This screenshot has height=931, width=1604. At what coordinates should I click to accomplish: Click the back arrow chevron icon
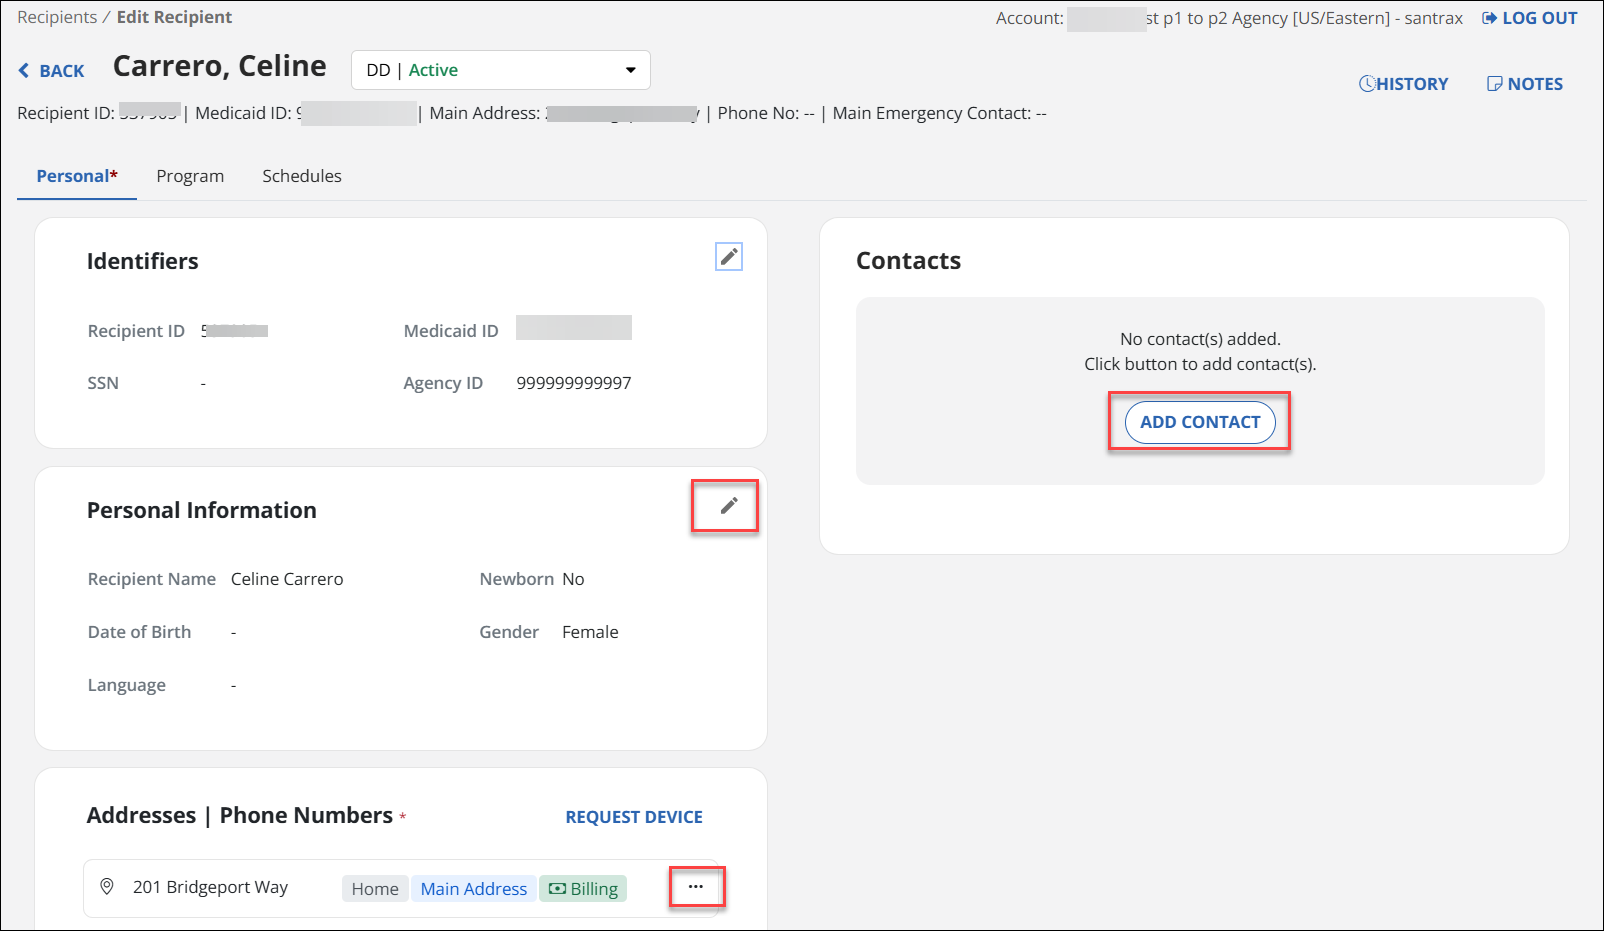(x=24, y=71)
